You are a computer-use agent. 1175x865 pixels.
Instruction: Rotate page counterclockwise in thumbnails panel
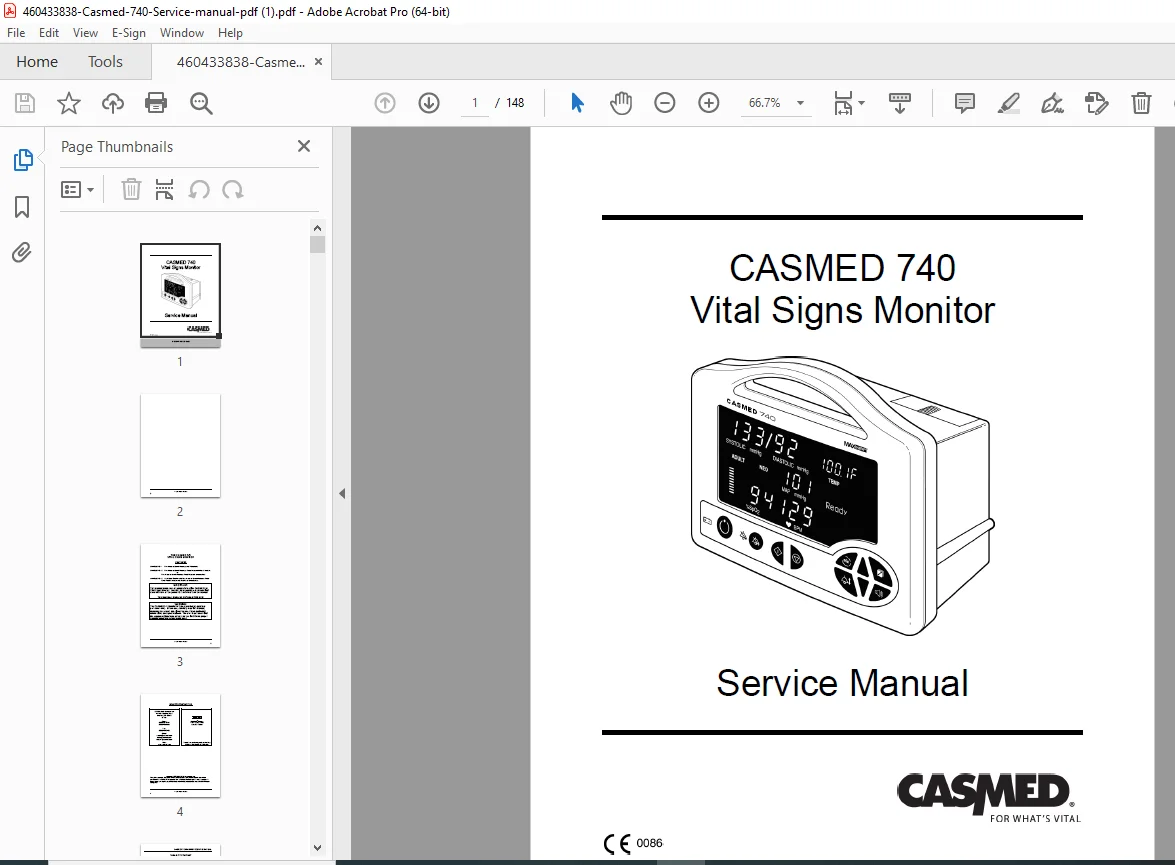[199, 190]
